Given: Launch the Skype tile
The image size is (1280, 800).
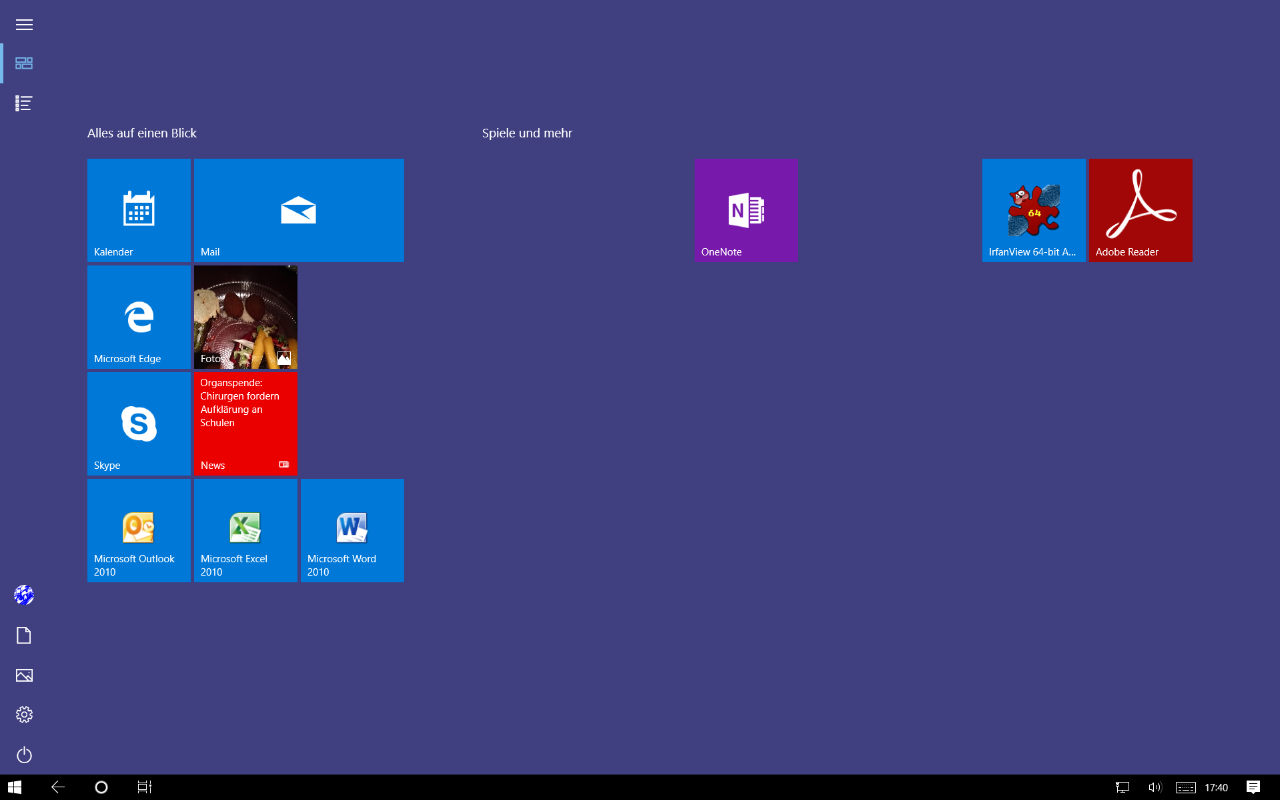Looking at the screenshot, I should pyautogui.click(x=139, y=424).
